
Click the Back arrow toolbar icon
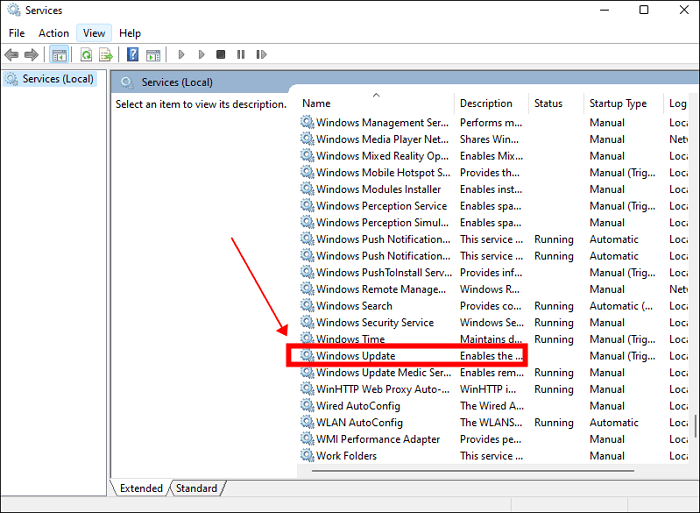(11, 55)
